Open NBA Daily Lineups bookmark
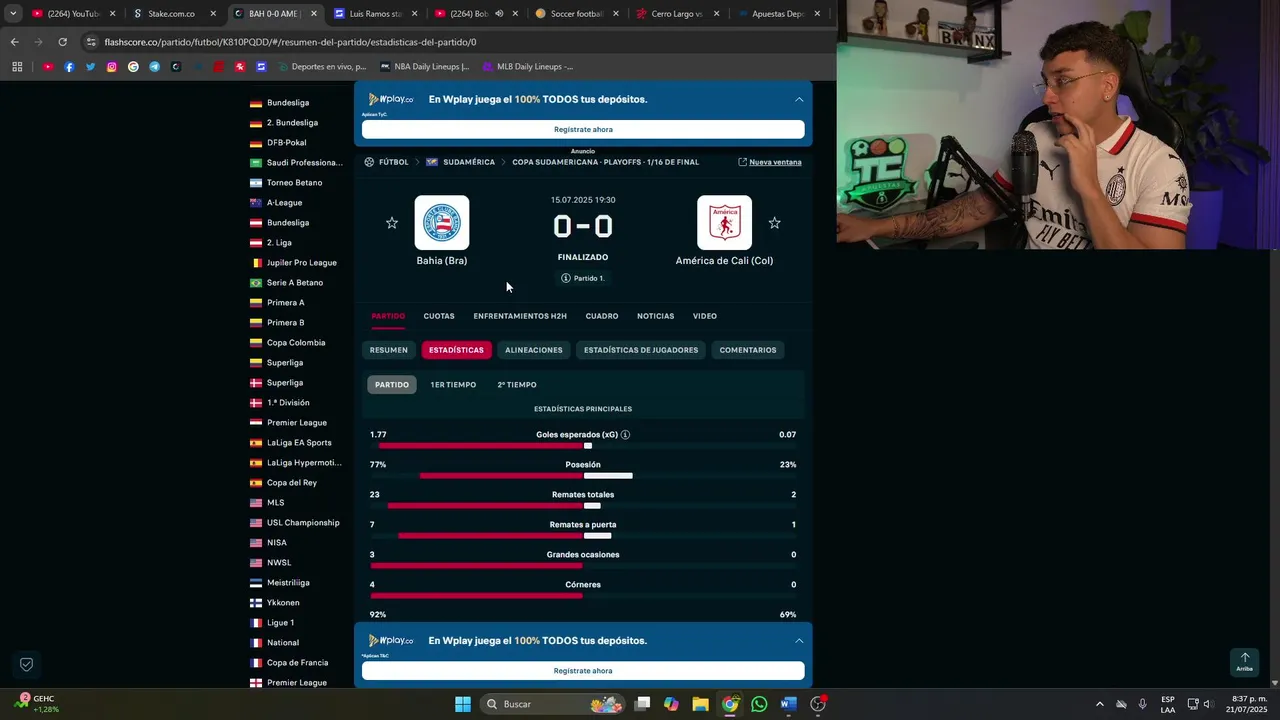1280x720 pixels. (x=425, y=67)
